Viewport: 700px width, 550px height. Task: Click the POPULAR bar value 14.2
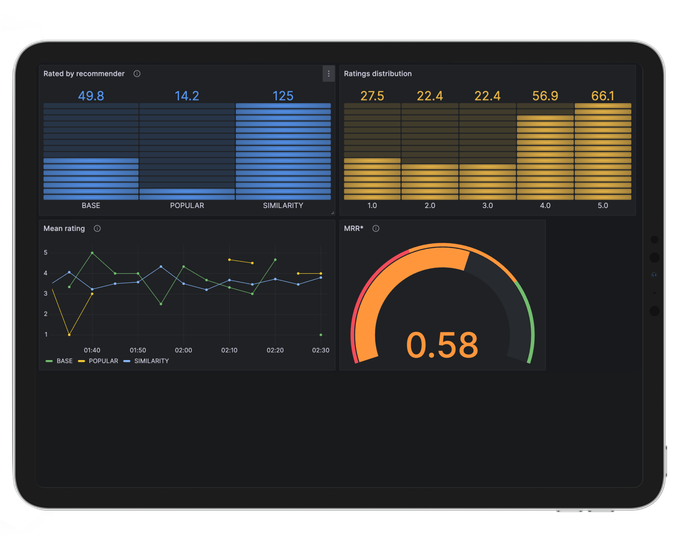coord(187,97)
